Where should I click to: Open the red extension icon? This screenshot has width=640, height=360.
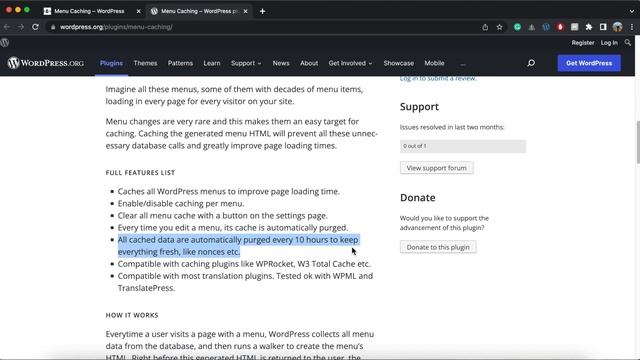click(560, 27)
